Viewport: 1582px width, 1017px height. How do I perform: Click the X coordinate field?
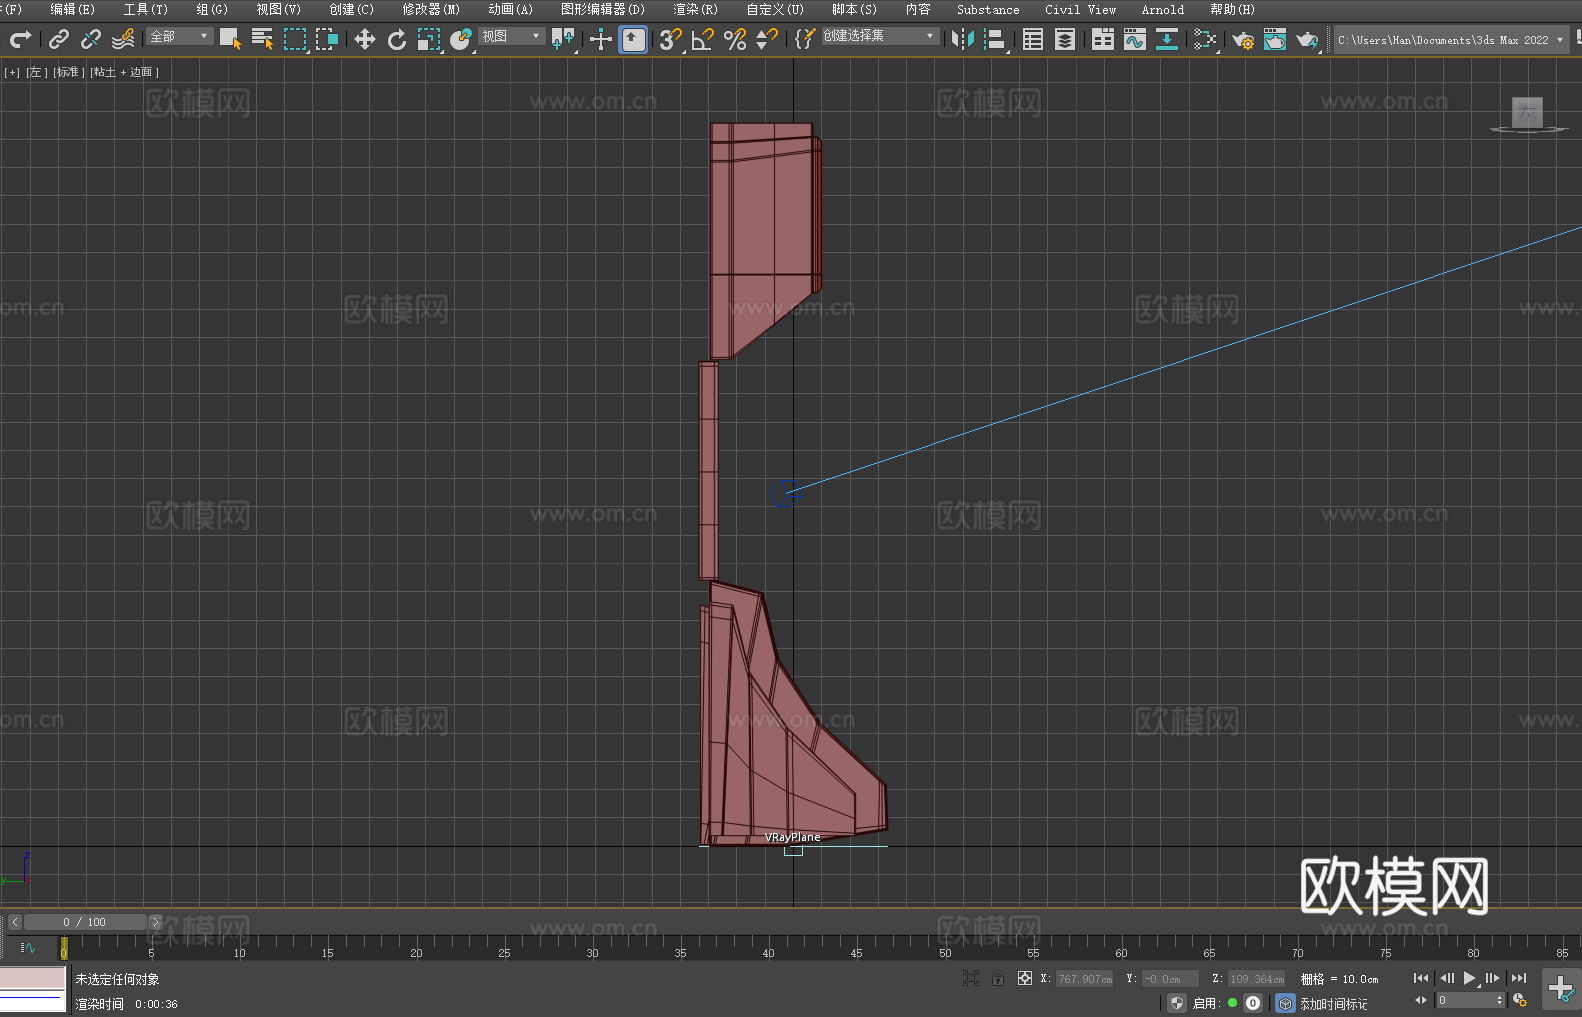(x=1085, y=979)
